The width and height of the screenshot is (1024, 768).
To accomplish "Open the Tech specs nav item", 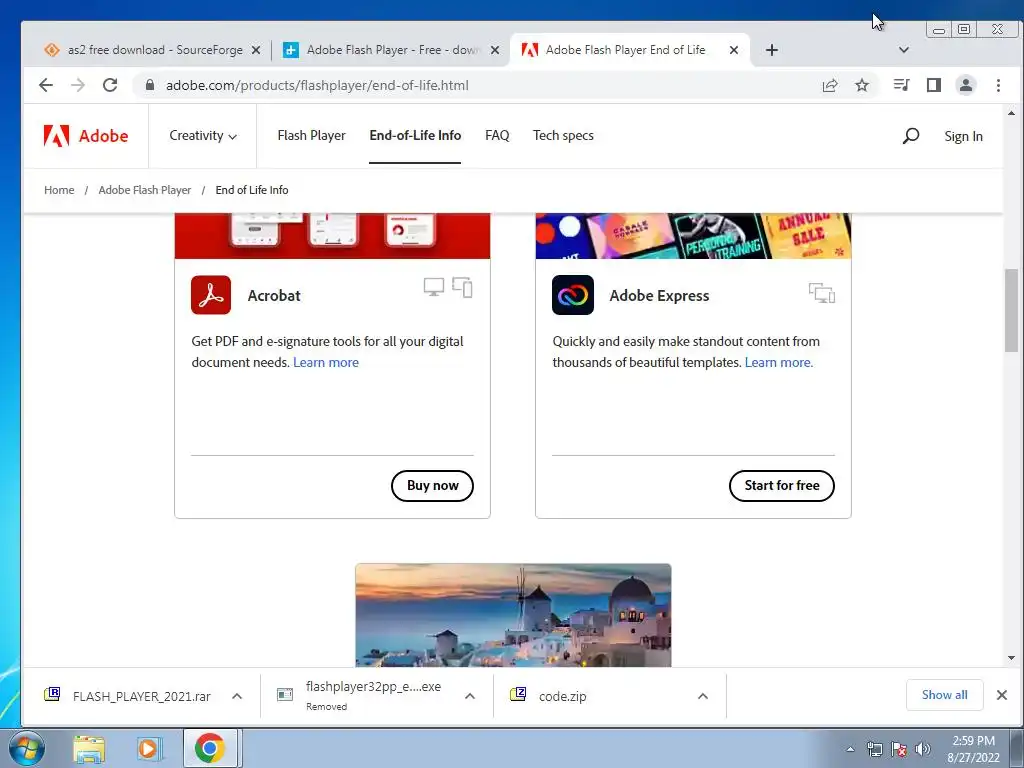I will pyautogui.click(x=563, y=135).
